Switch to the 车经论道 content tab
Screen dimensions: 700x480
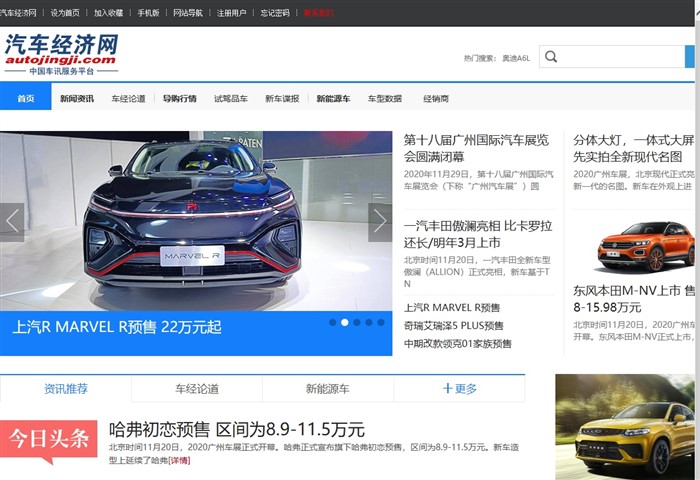pos(197,388)
